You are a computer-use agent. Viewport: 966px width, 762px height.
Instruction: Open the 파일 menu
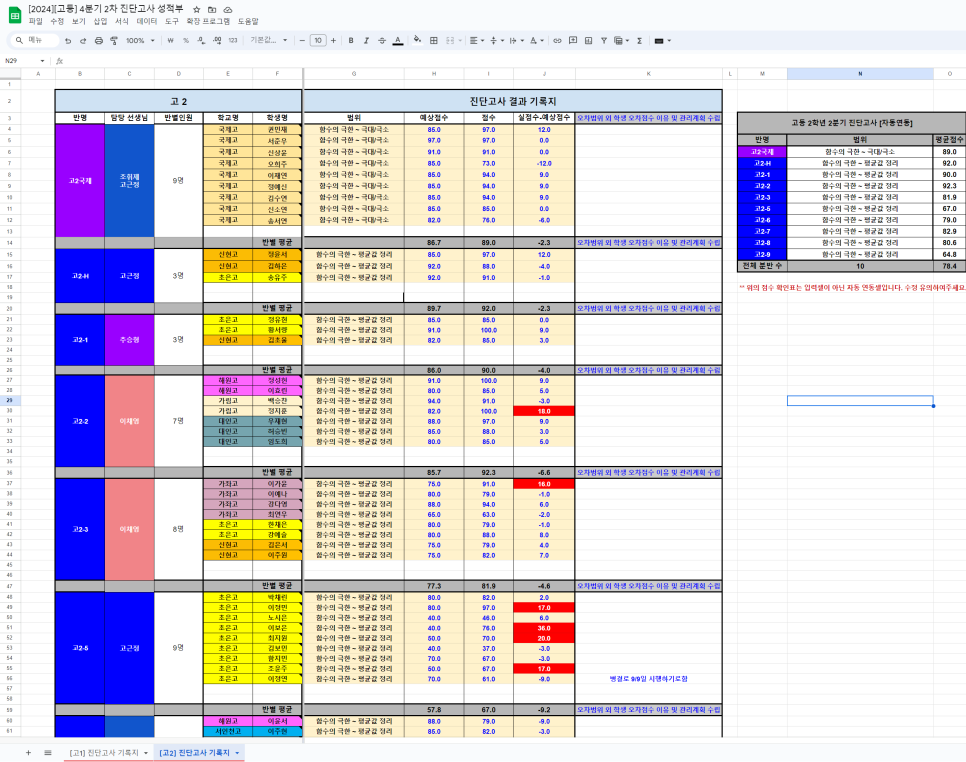point(36,22)
